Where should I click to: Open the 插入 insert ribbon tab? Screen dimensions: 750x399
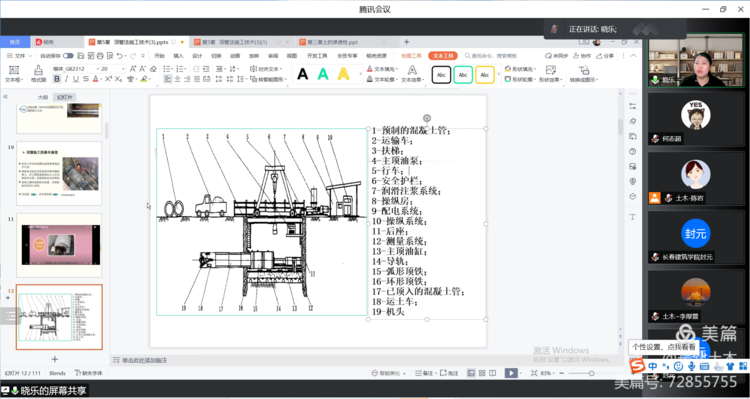(x=178, y=56)
